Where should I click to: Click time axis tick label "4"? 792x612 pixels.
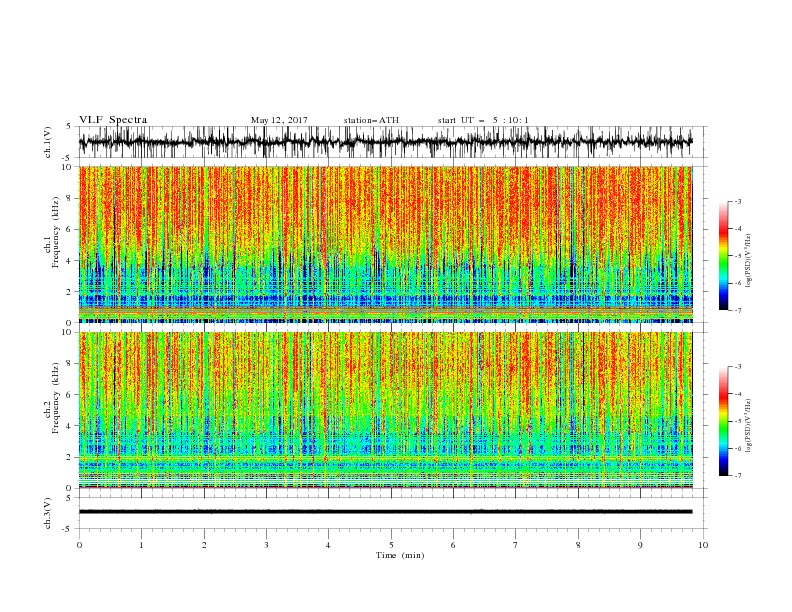[329, 545]
